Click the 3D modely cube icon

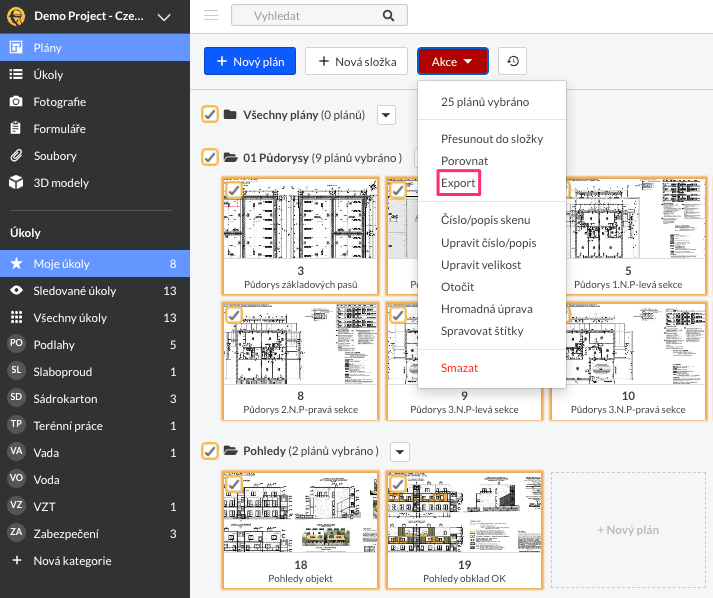(16, 182)
